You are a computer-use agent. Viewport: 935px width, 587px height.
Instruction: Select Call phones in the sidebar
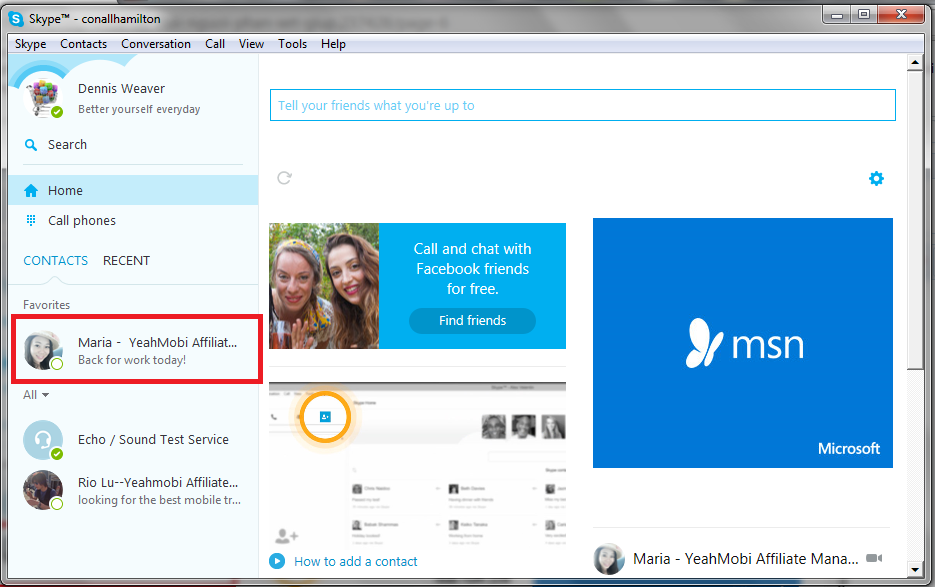coord(134,221)
